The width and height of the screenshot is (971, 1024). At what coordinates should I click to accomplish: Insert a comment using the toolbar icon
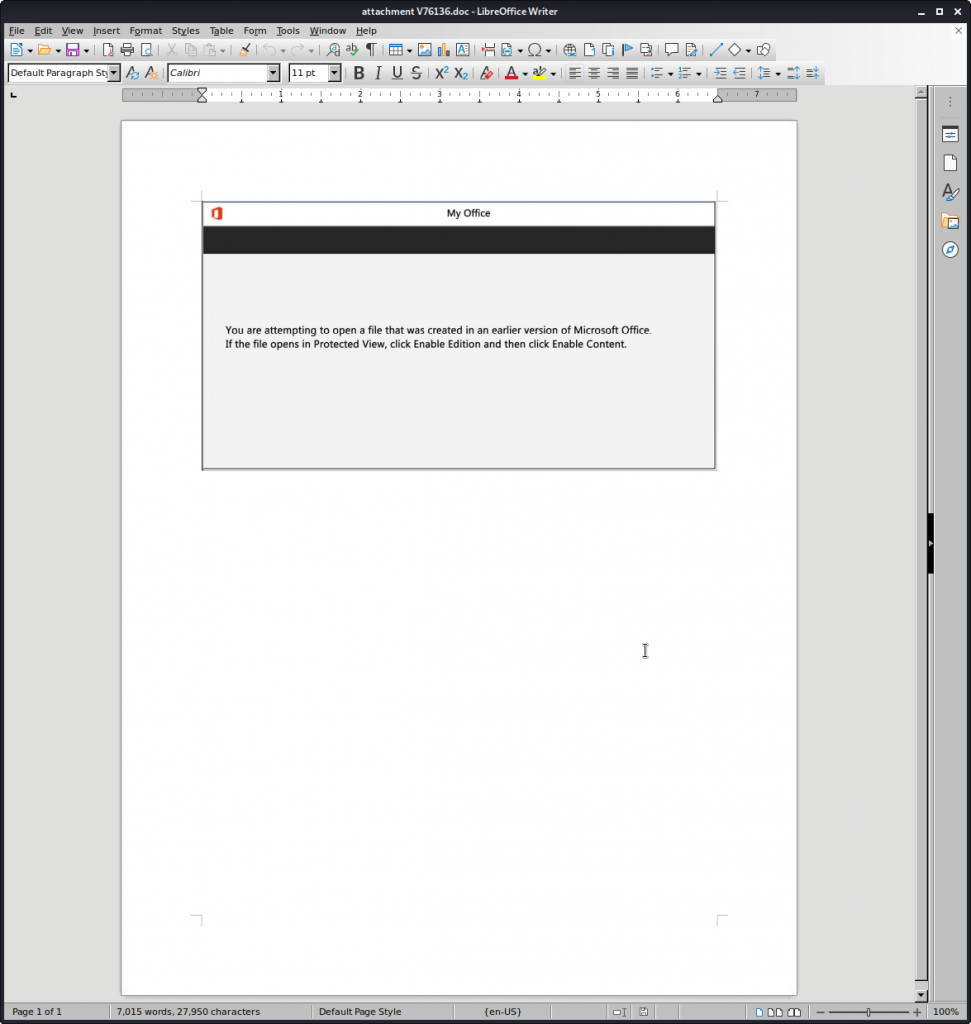[x=671, y=50]
